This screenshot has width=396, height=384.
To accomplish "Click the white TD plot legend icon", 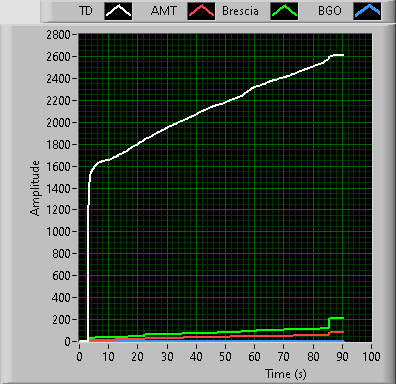I will pos(118,11).
